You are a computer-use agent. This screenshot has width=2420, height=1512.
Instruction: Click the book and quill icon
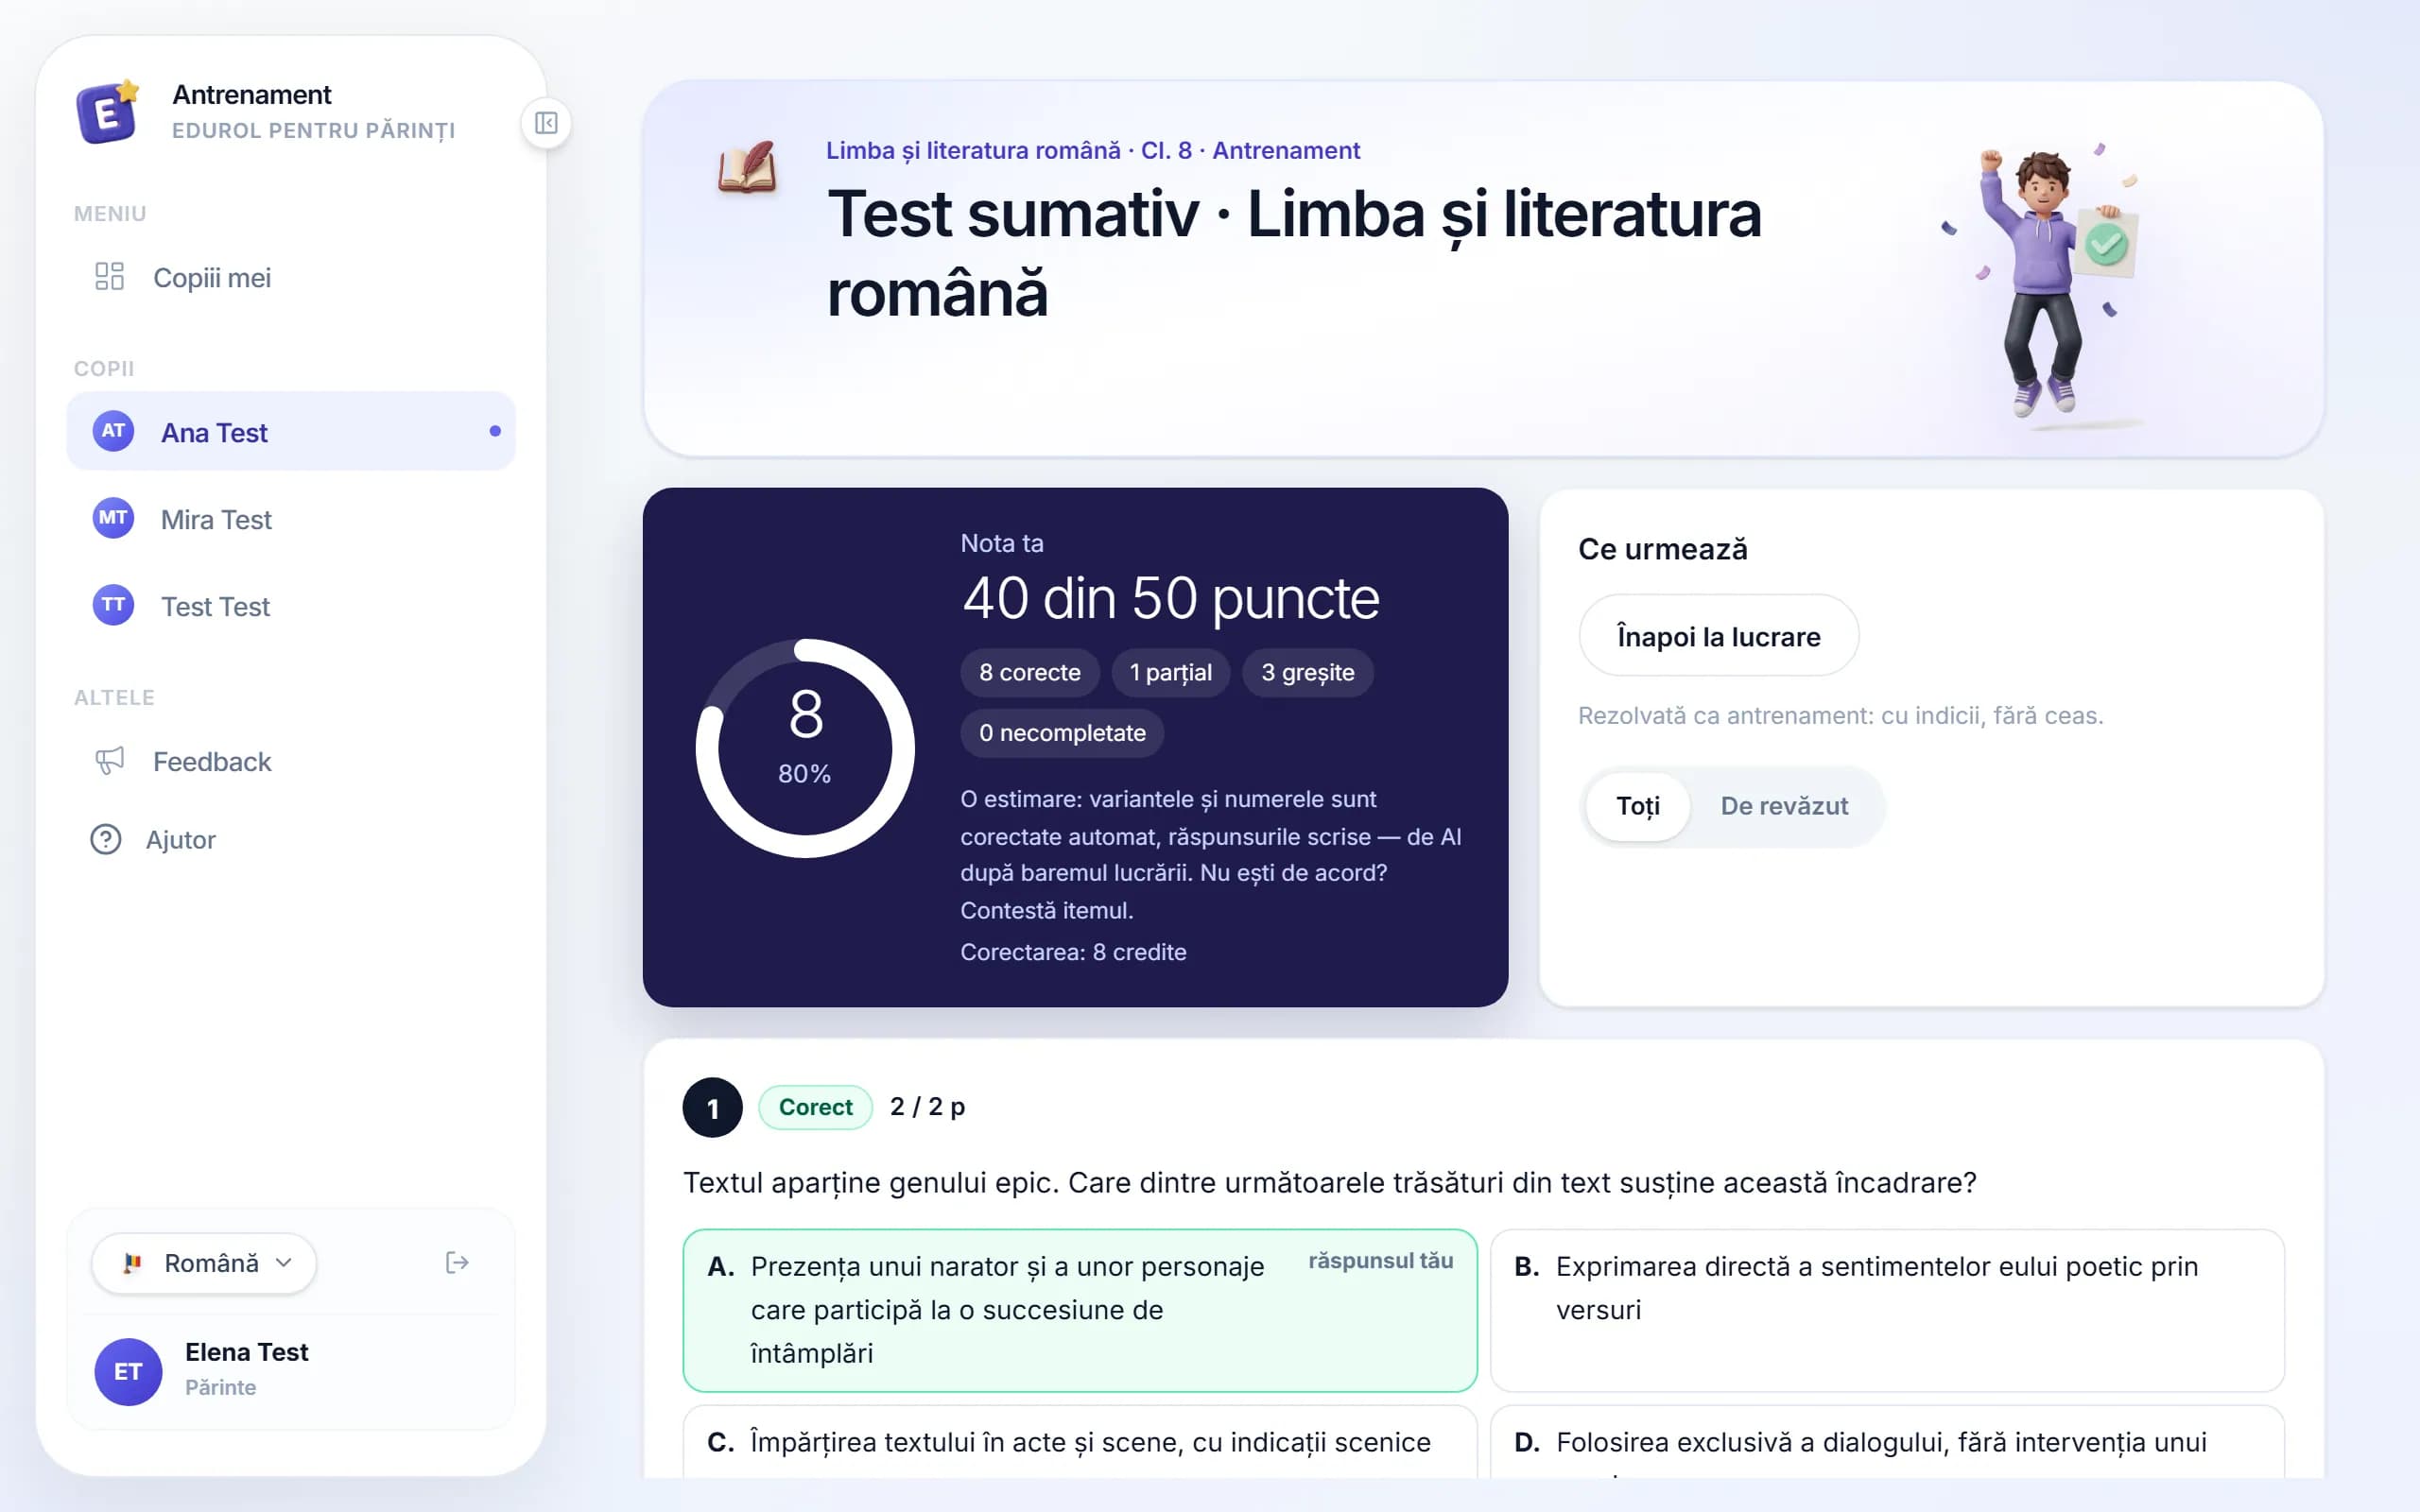coord(747,167)
